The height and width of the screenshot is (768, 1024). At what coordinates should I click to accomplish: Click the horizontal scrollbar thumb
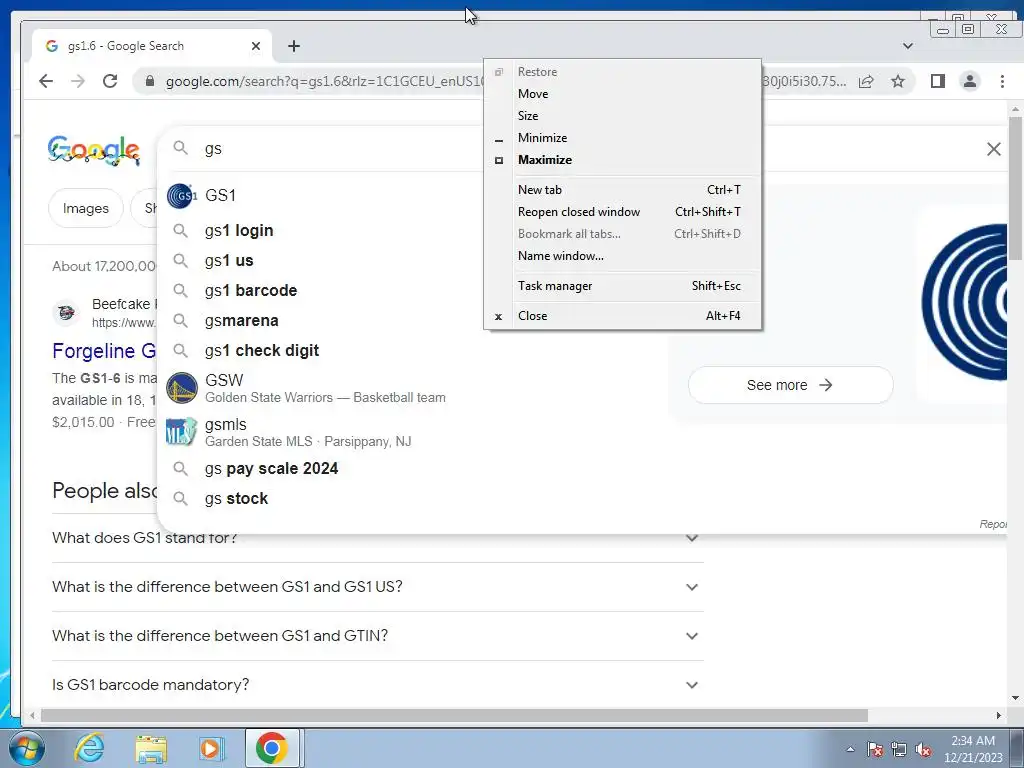(454, 716)
